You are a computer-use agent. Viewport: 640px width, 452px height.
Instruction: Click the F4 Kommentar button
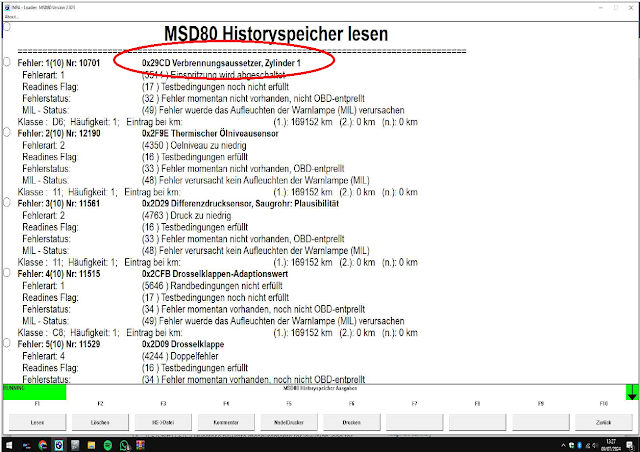coord(226,422)
